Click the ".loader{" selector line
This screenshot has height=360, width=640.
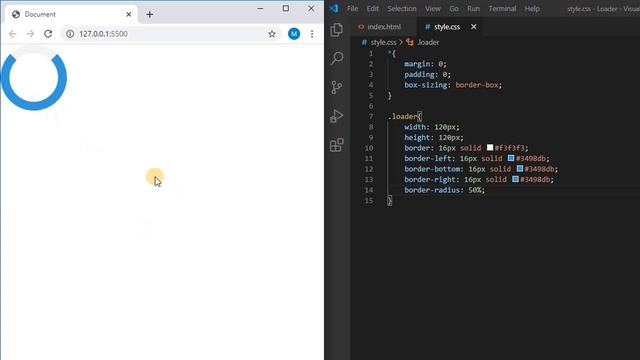(404, 116)
